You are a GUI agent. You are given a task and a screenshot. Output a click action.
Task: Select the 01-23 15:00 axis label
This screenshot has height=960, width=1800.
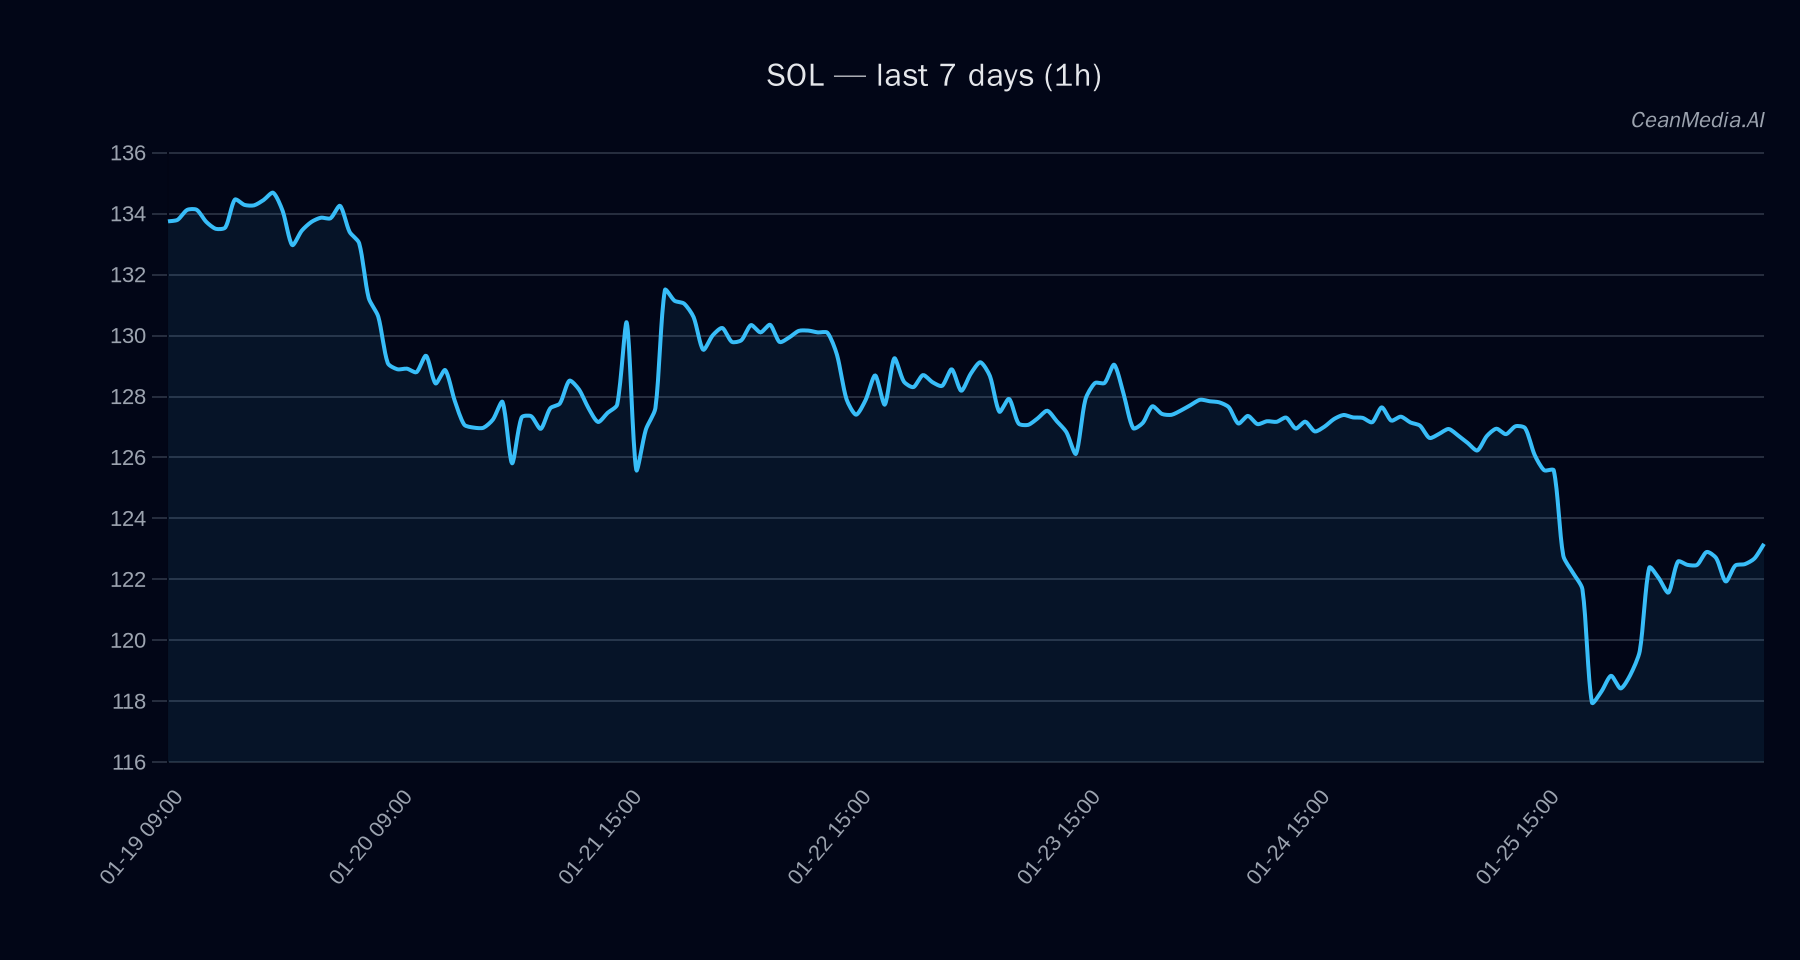(x=1058, y=835)
